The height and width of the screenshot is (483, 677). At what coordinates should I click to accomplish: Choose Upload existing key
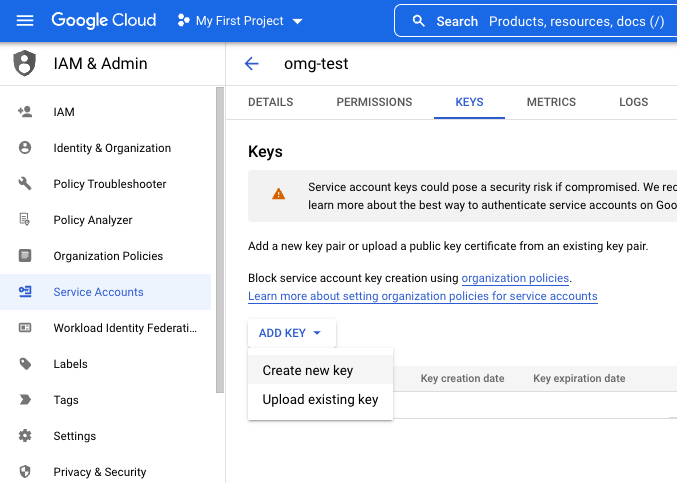320,399
